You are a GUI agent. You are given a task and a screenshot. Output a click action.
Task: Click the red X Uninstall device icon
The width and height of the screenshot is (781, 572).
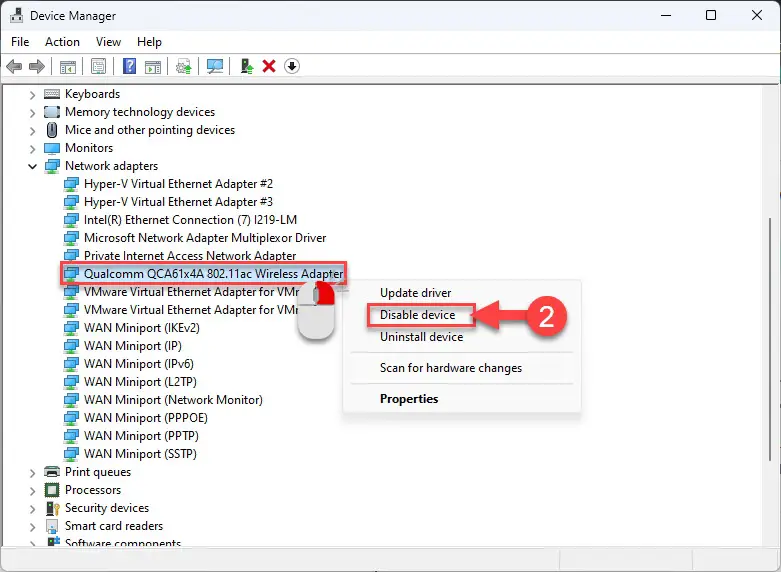pos(269,66)
